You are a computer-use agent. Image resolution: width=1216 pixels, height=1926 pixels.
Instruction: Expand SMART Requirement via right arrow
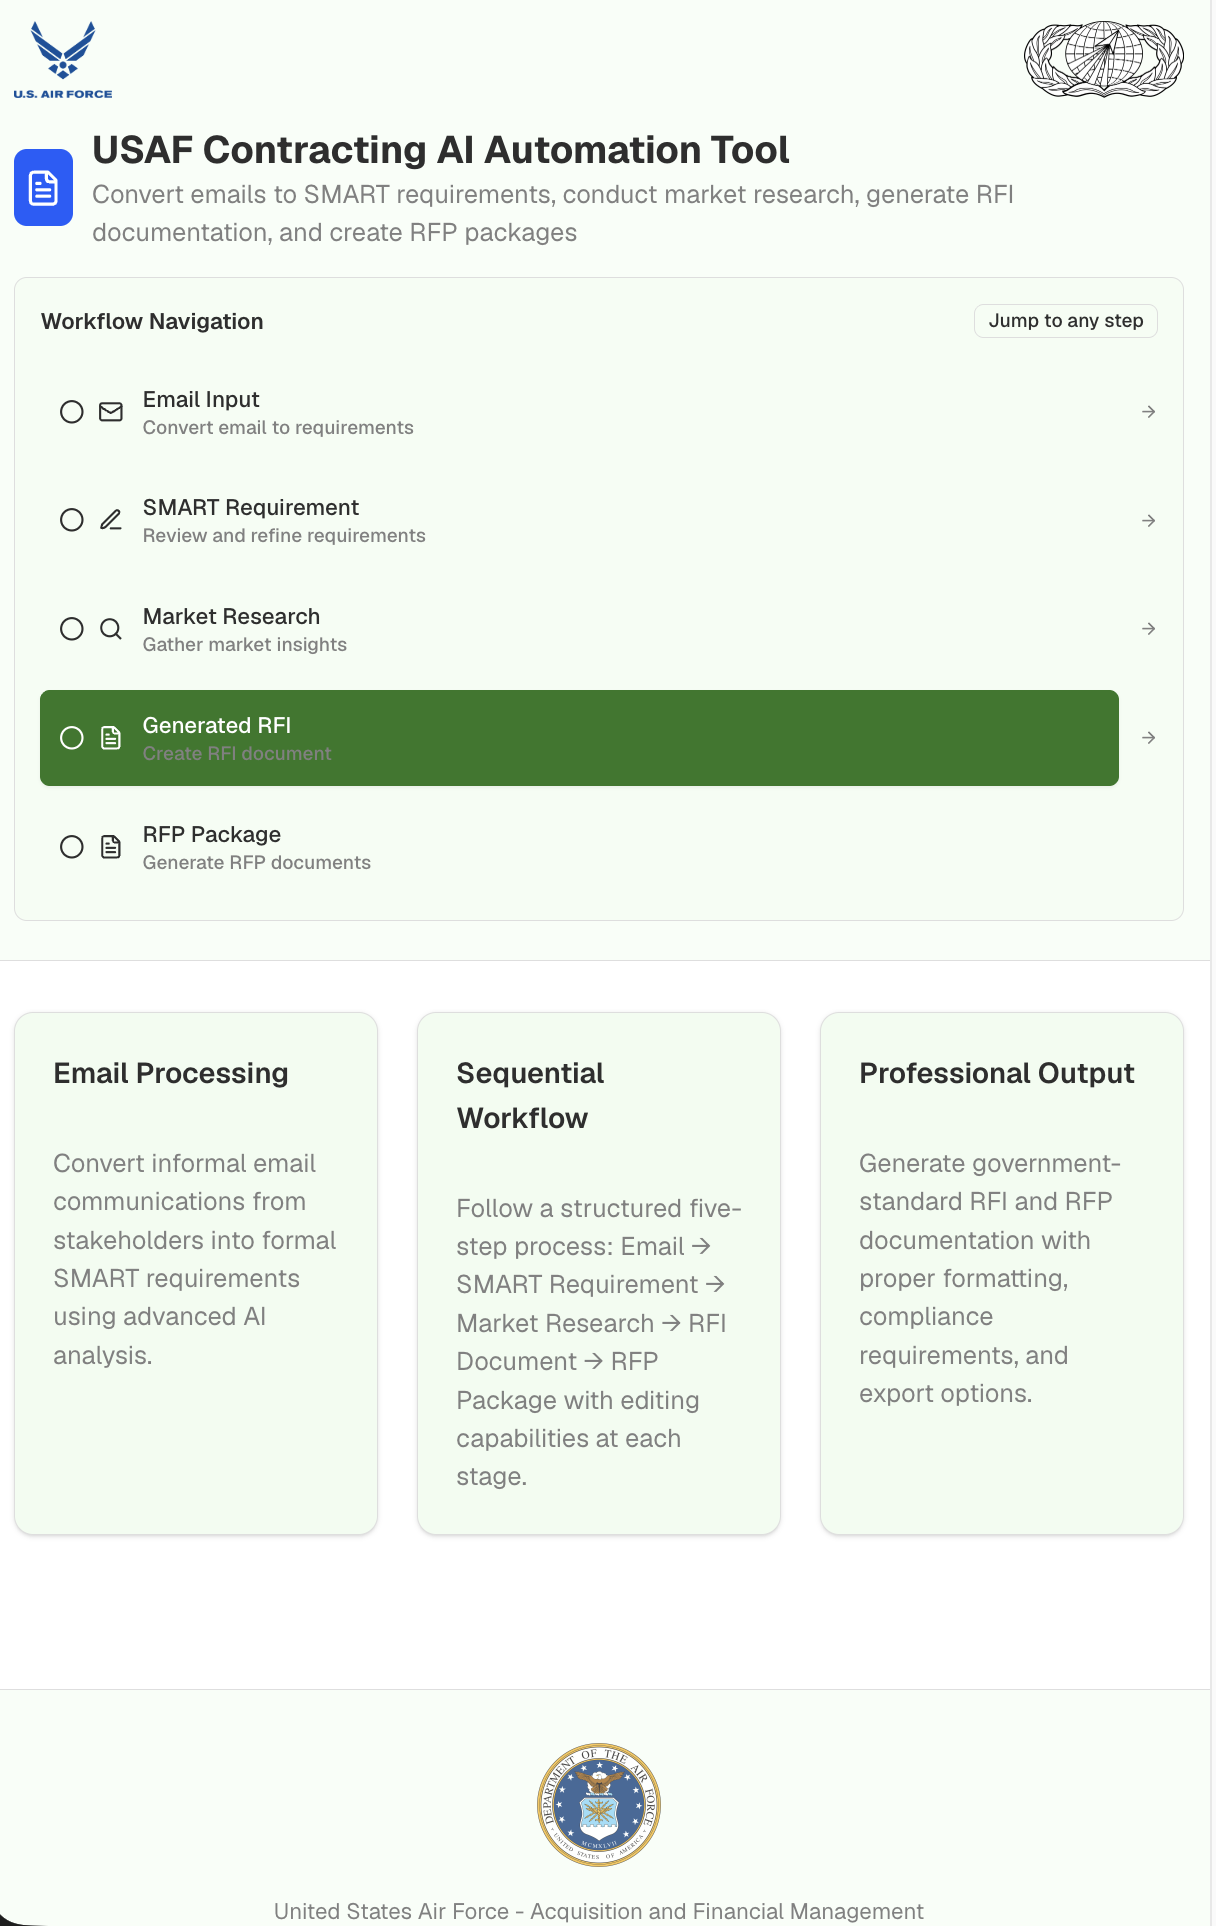pyautogui.click(x=1149, y=521)
